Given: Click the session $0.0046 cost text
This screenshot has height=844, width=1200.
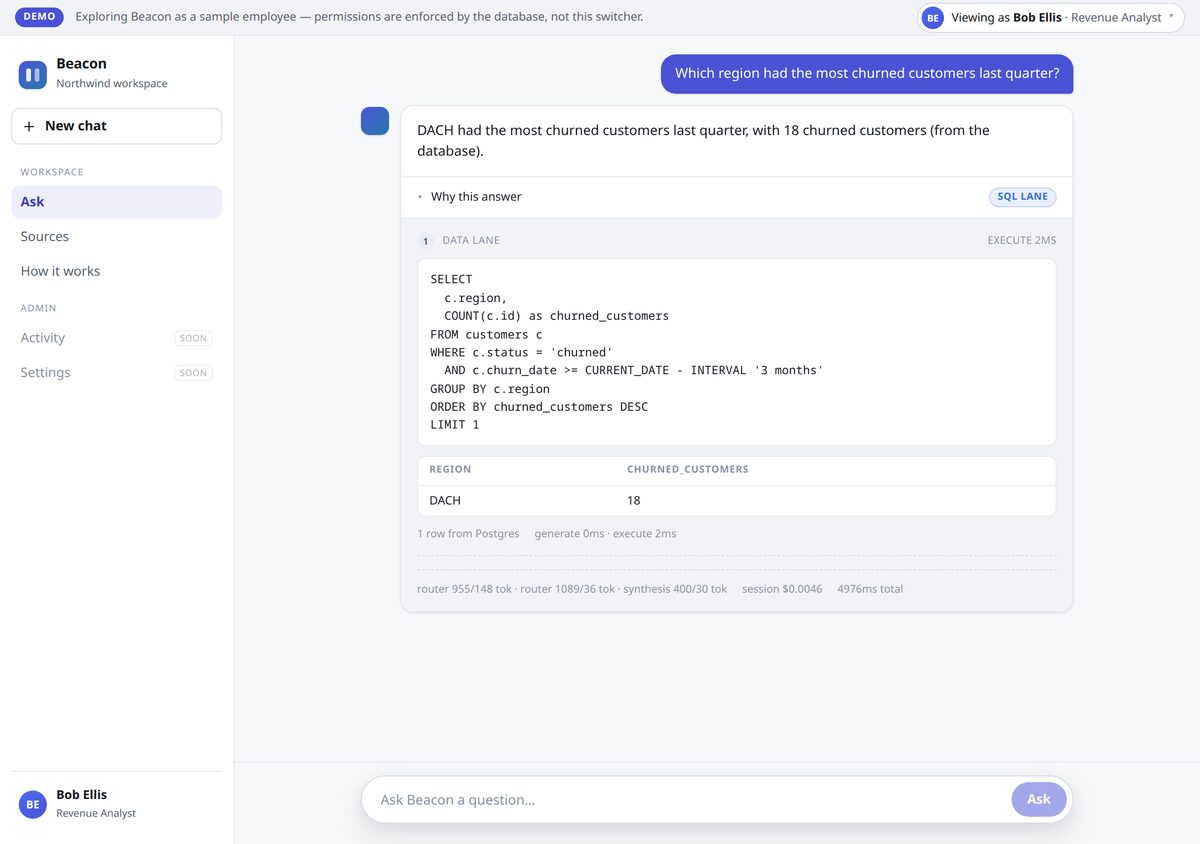Looking at the screenshot, I should (782, 589).
